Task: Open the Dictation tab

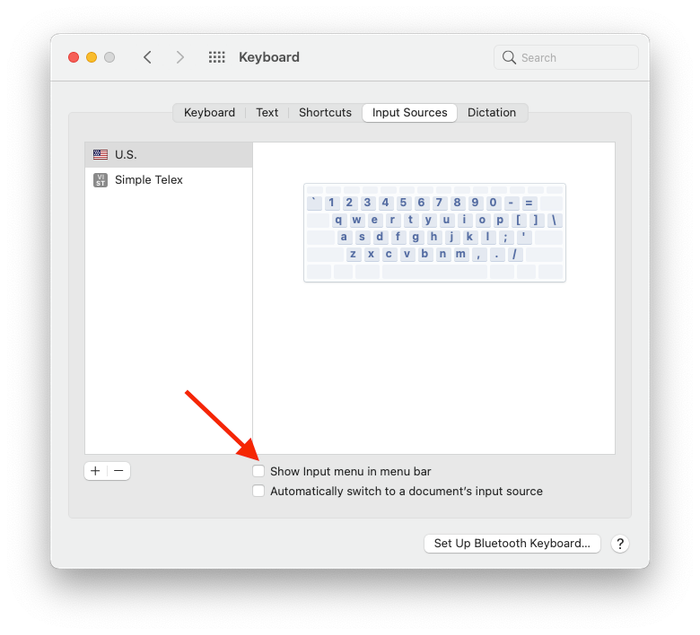Action: click(x=492, y=113)
